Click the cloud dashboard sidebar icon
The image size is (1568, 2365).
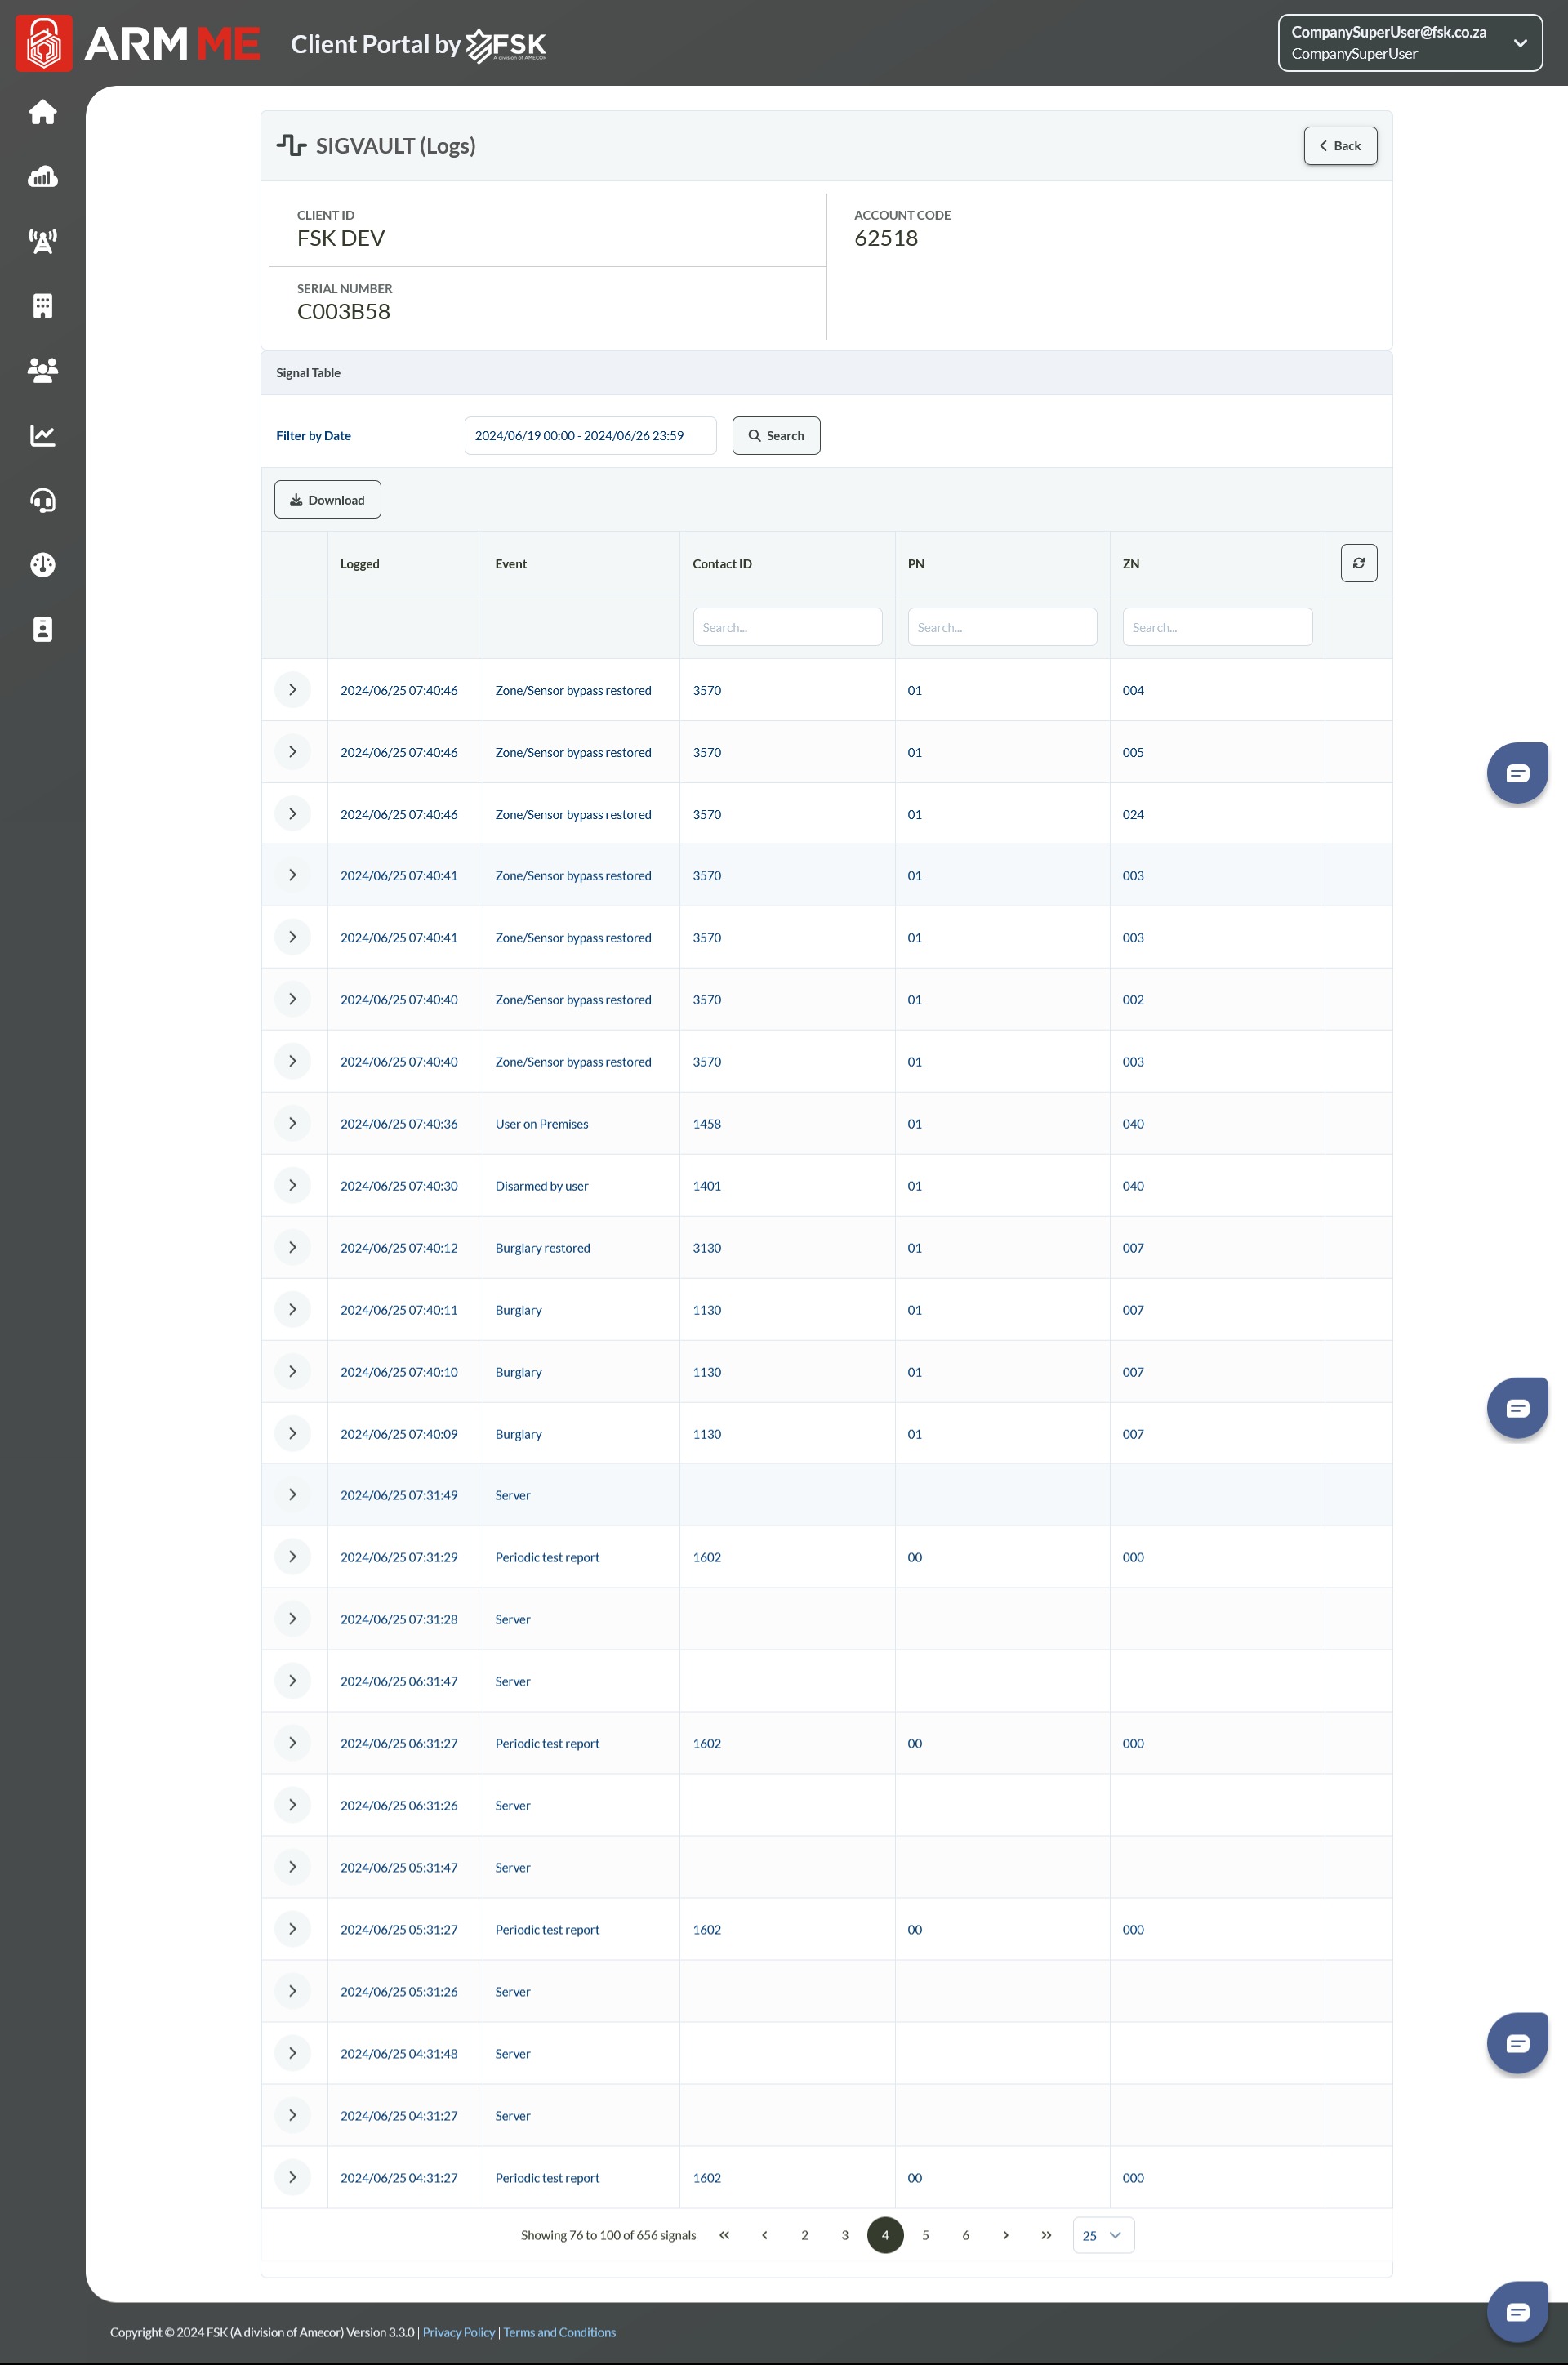(x=42, y=177)
